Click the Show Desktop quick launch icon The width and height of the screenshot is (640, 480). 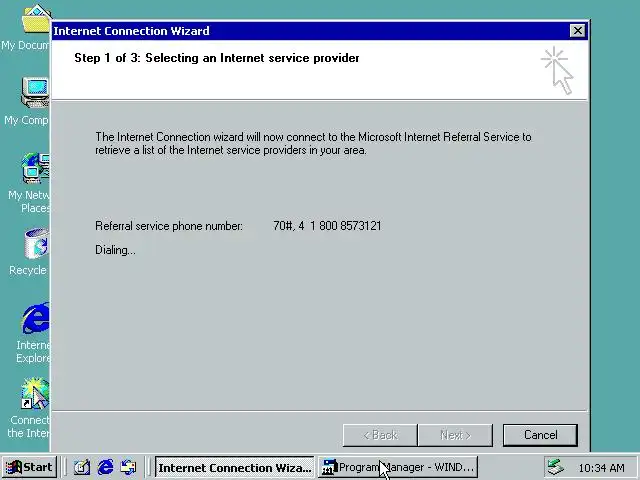tap(82, 467)
